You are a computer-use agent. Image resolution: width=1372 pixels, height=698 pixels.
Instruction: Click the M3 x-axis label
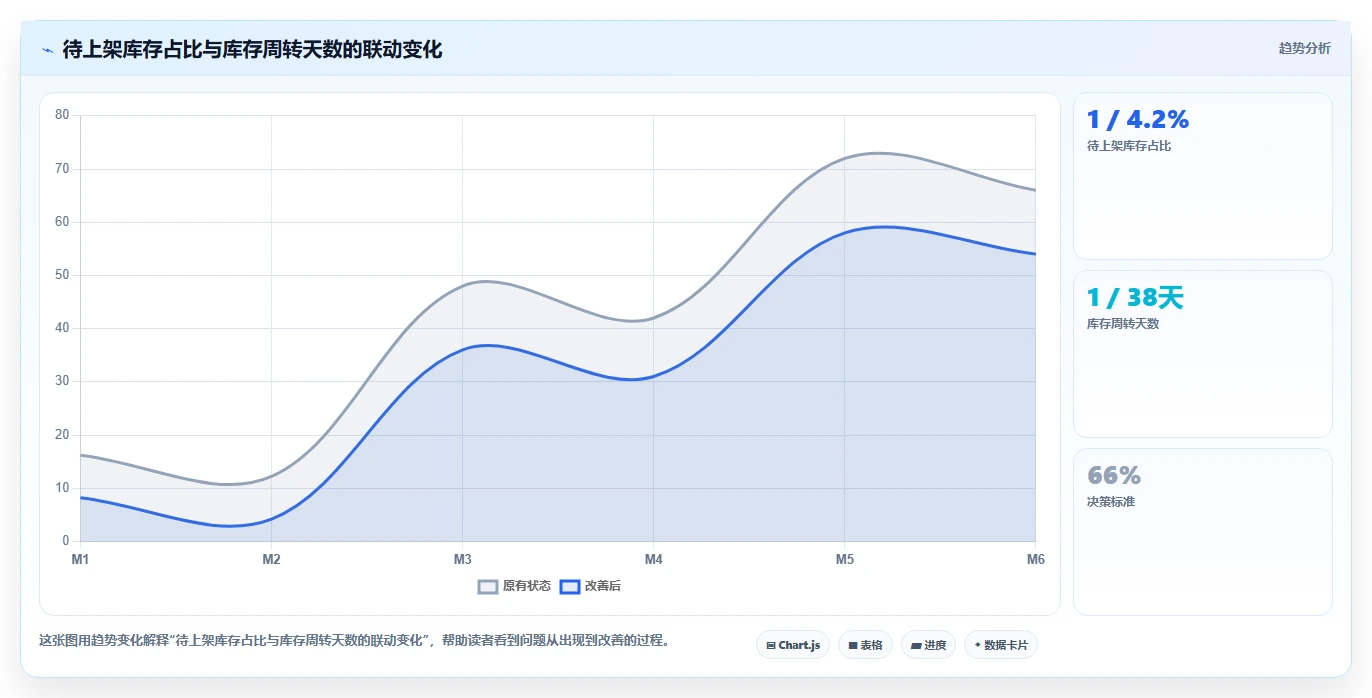point(462,559)
